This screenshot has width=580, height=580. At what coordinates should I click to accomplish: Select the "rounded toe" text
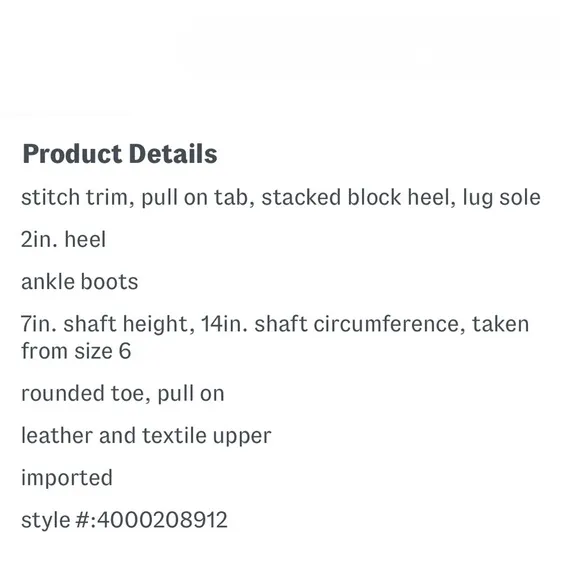[82, 393]
